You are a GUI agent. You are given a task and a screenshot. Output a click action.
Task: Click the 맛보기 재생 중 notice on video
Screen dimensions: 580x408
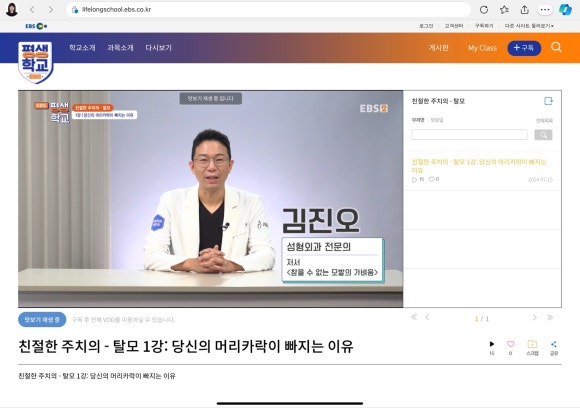210,99
